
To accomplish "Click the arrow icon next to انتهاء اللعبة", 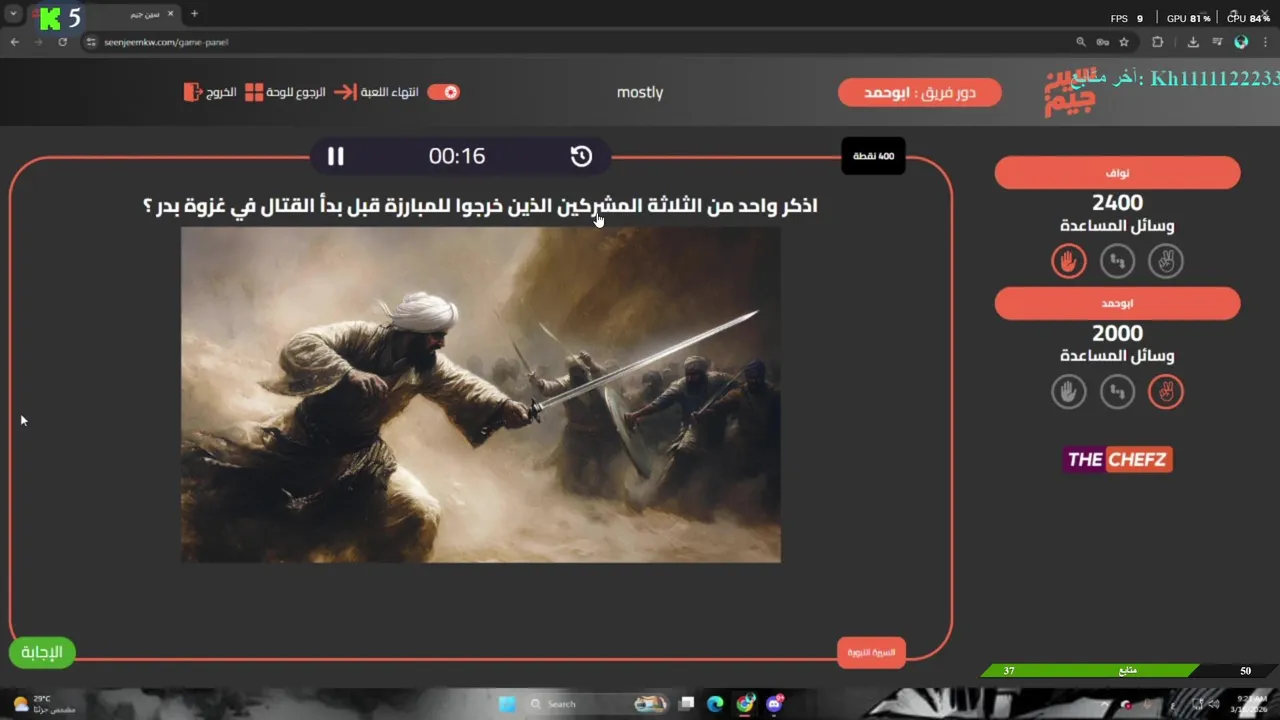I will (x=345, y=92).
